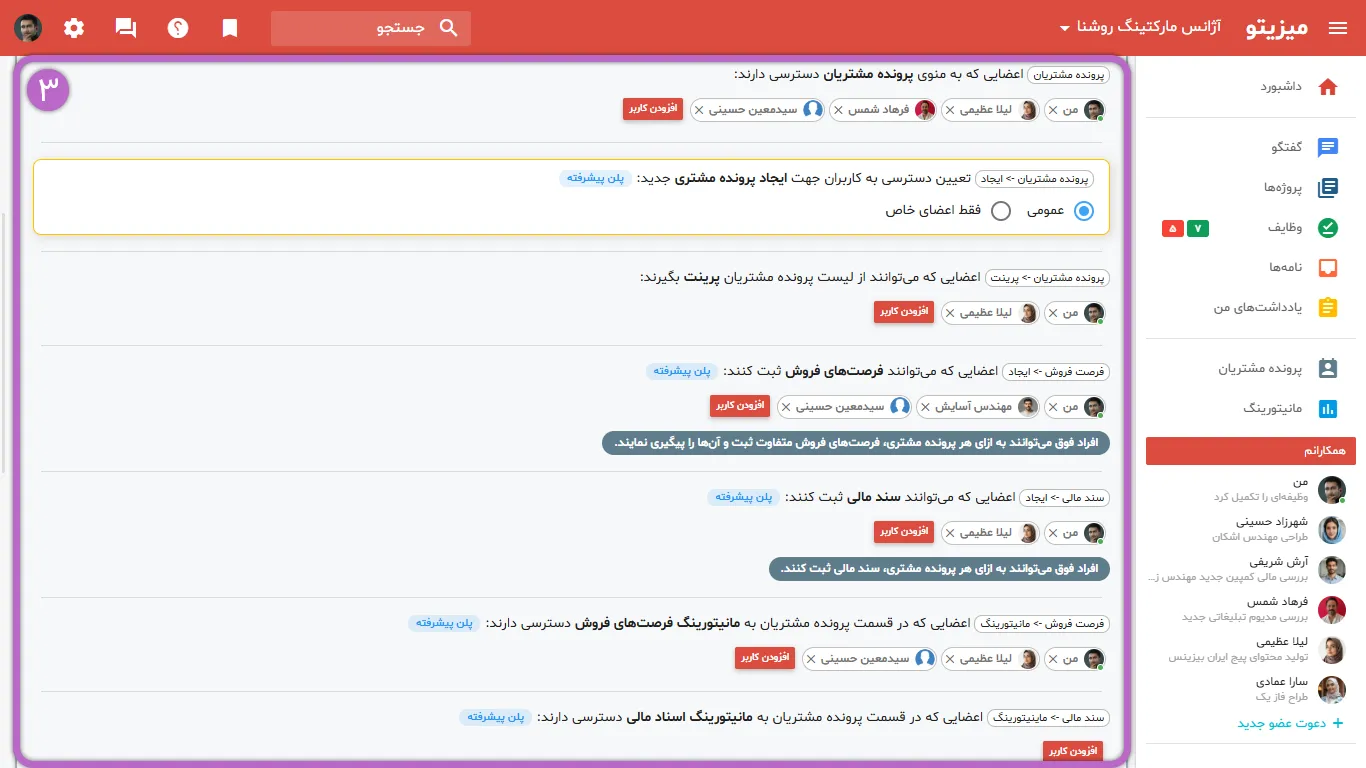Screen dimensions: 1366x768
Task: Open the bookmark icon in the top bar
Action: [230, 28]
